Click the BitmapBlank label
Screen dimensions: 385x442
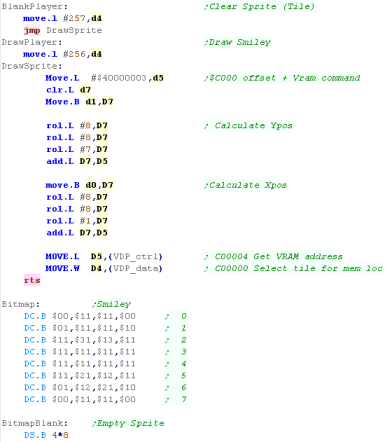coord(34,423)
